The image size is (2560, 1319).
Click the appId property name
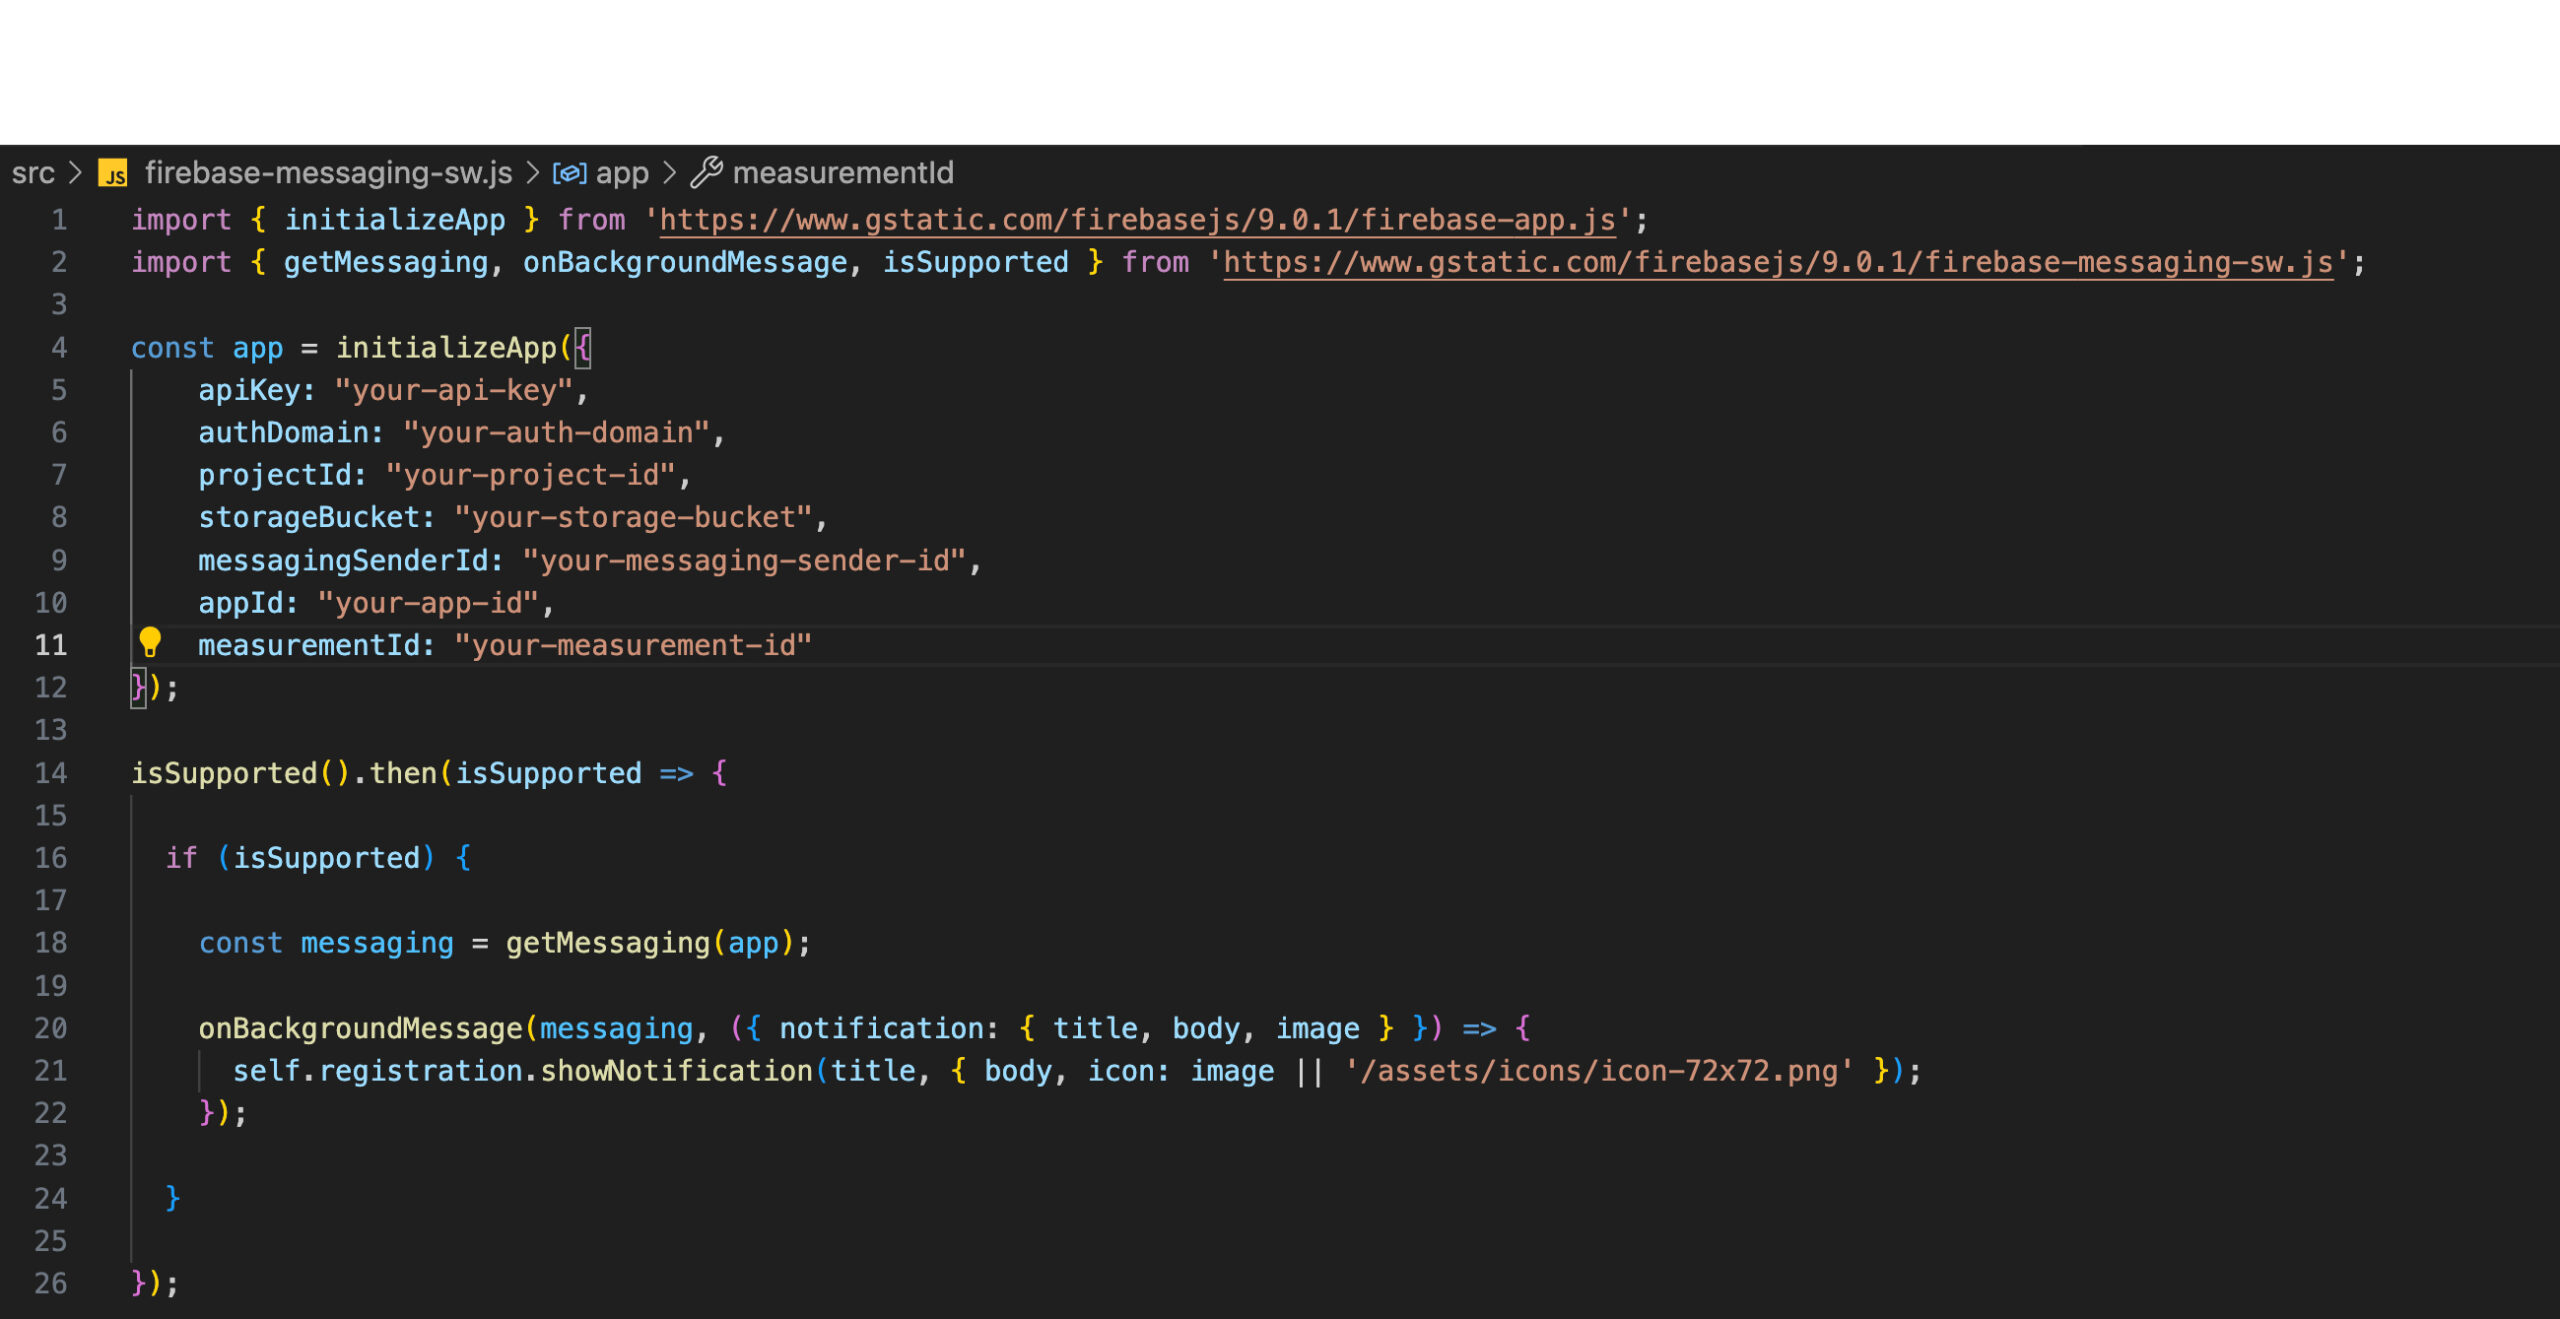coord(240,603)
